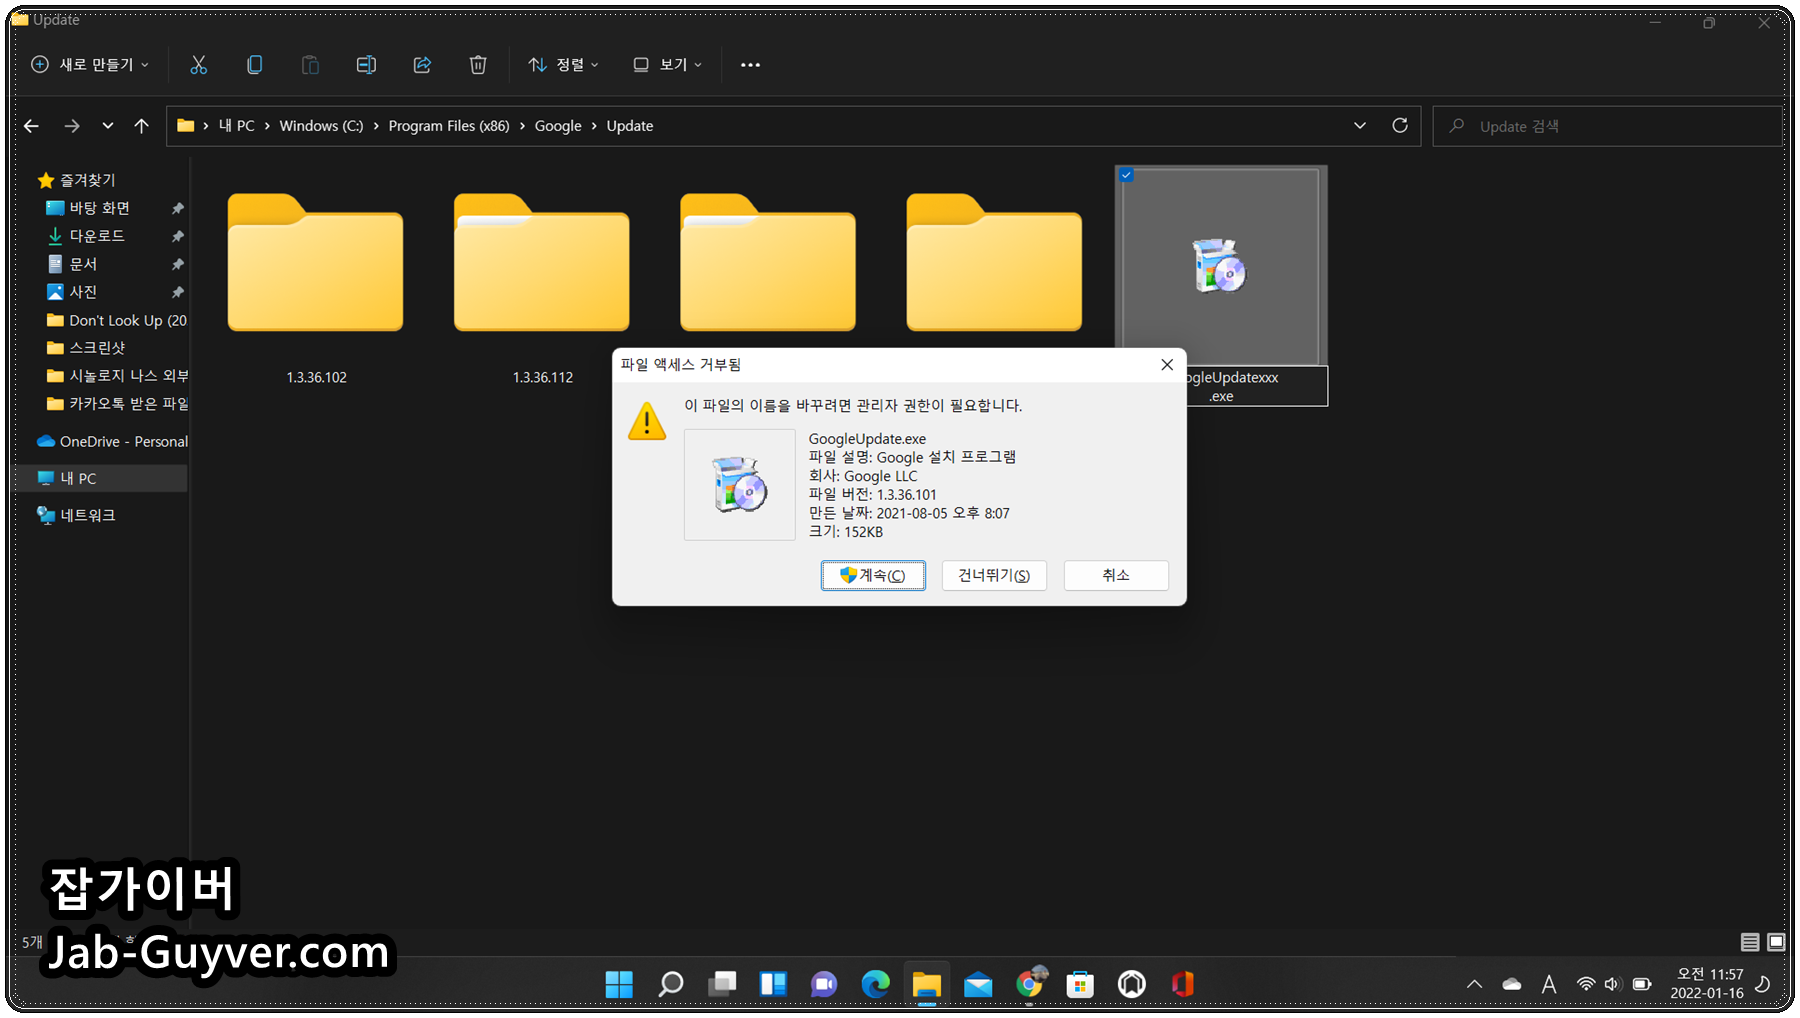Open the 새로 만들기 (New) menu
1800x1018 pixels.
click(x=90, y=65)
